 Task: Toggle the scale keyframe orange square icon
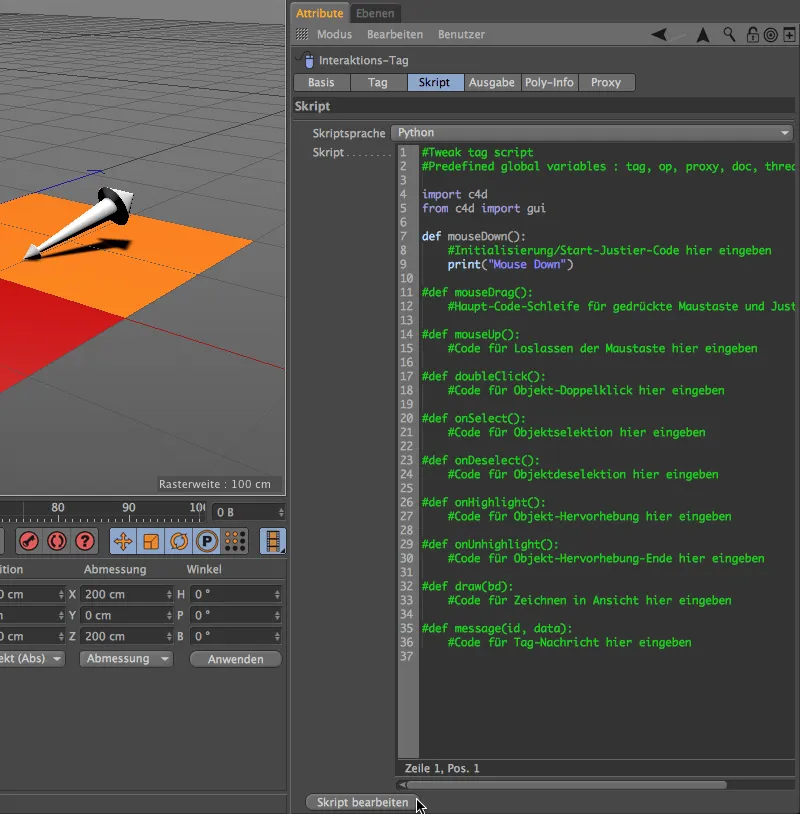click(151, 541)
